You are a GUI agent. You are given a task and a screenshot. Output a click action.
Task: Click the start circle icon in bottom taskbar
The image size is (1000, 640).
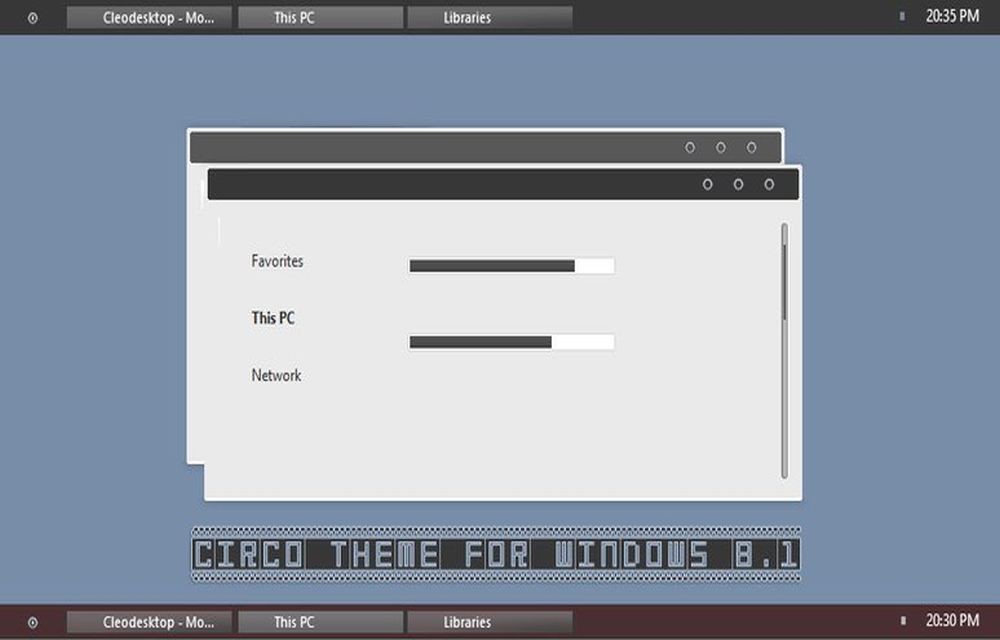[33, 623]
